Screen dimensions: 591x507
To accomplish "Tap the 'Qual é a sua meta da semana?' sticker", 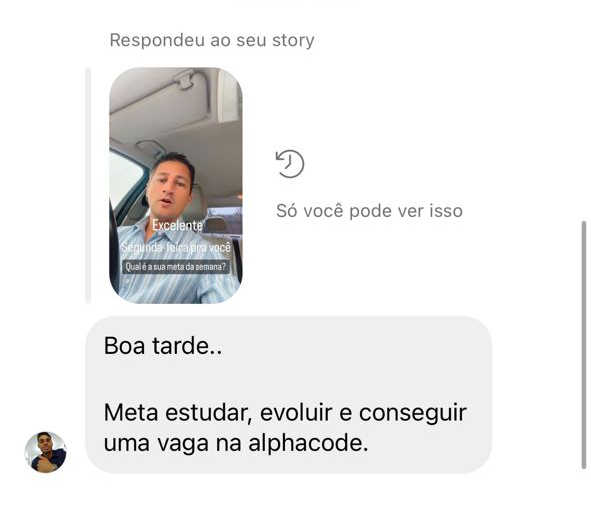I will pos(176,267).
